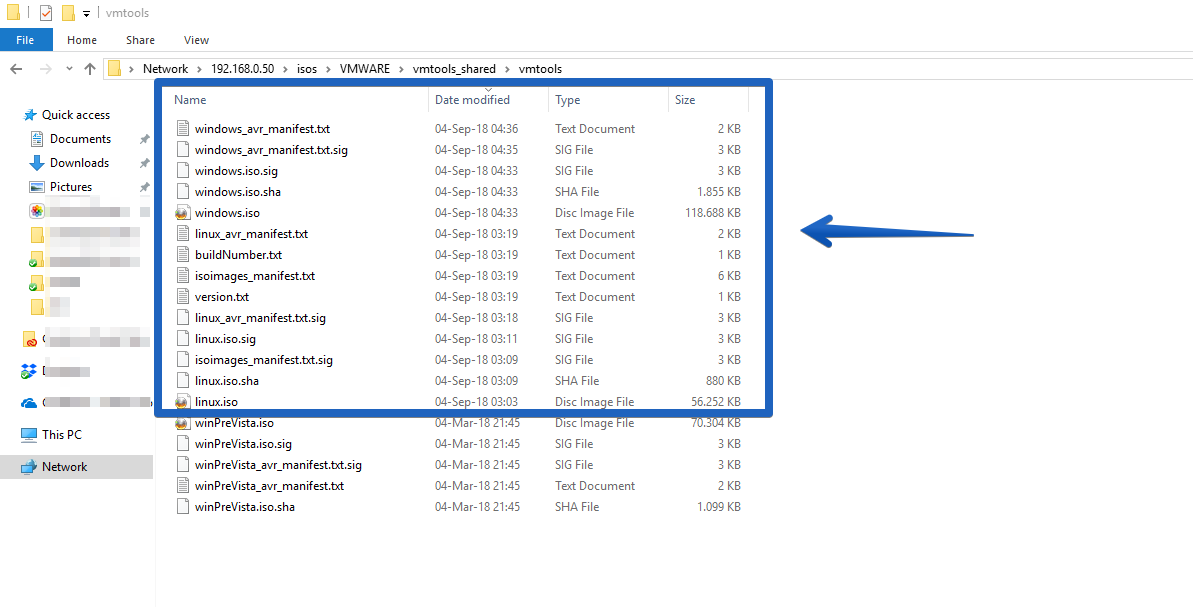Open Downloads in Quick access
The image size is (1193, 607).
[79, 163]
